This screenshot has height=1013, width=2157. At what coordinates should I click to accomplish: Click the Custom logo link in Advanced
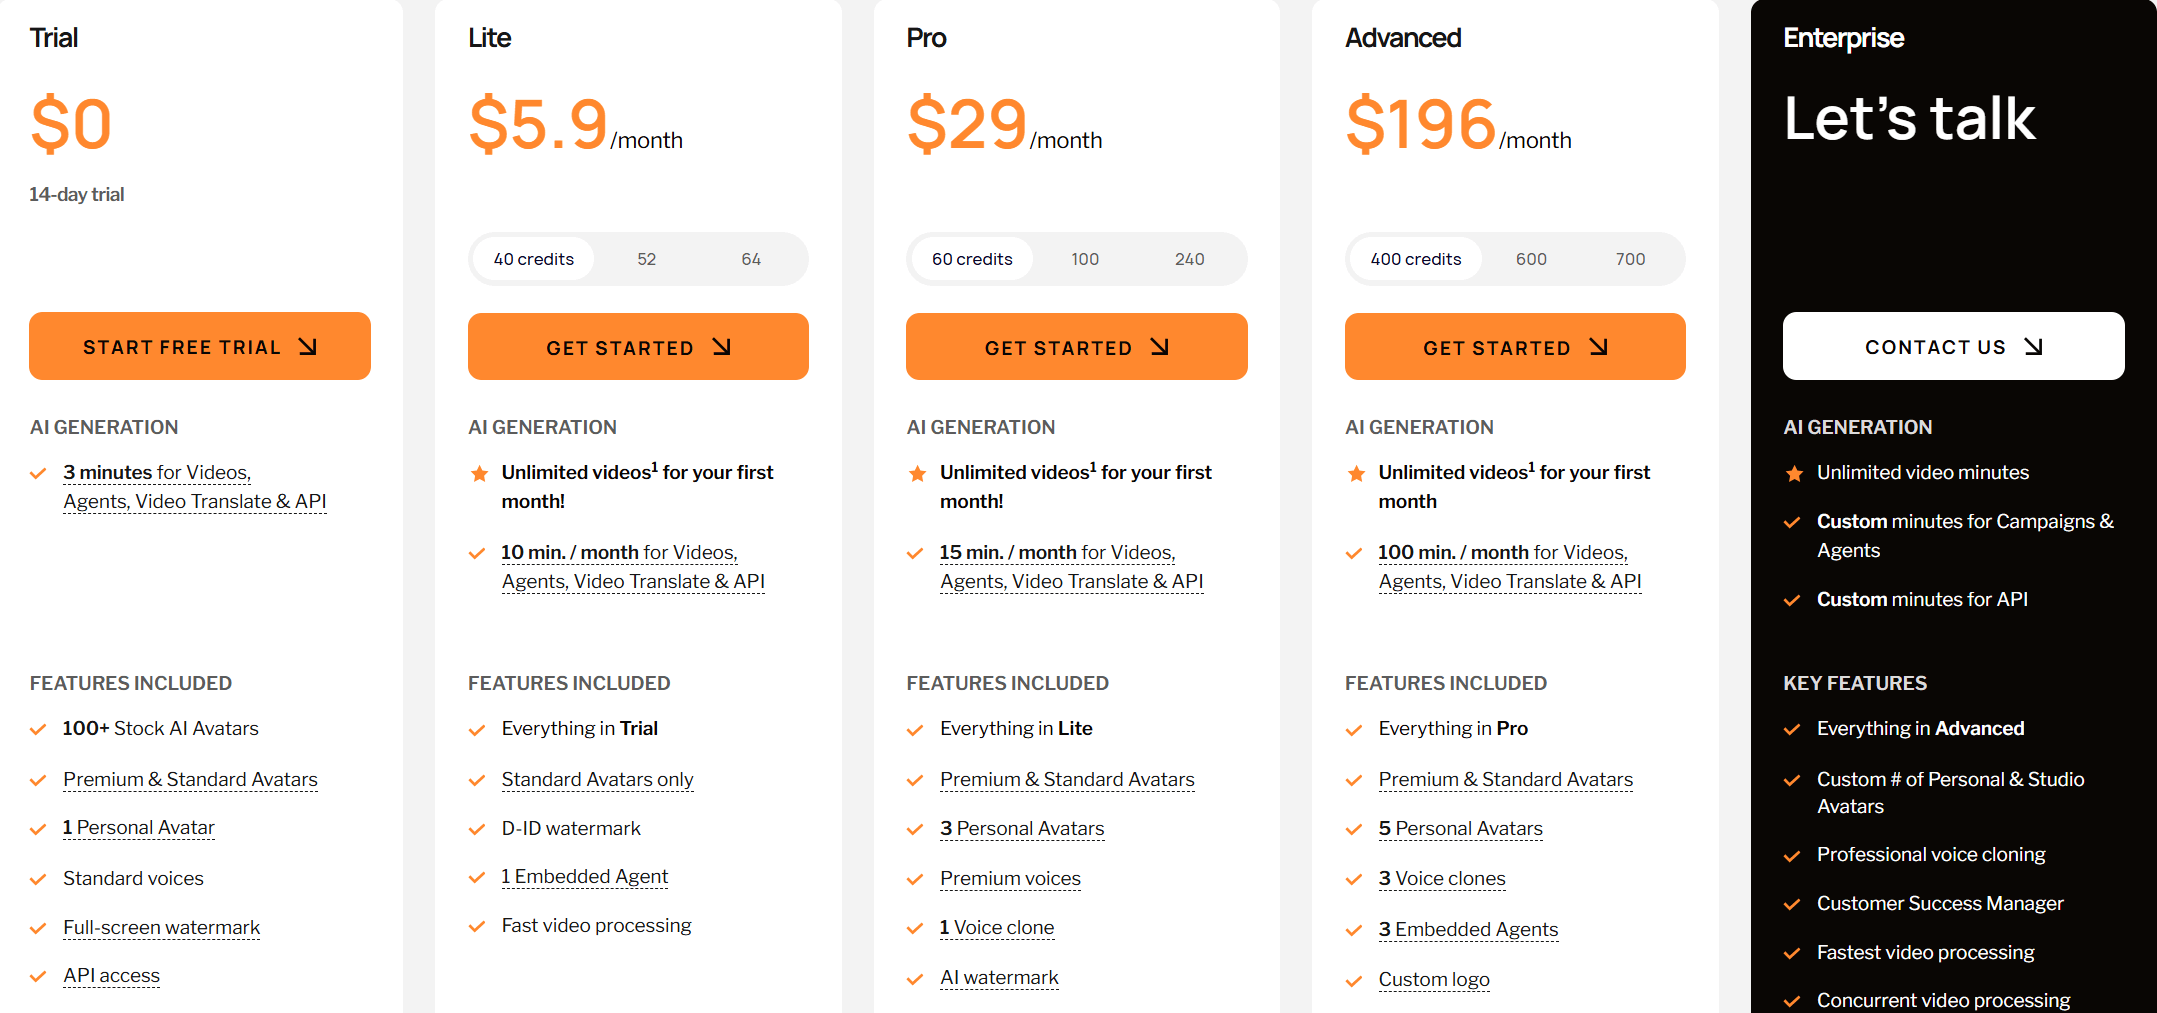[1433, 979]
